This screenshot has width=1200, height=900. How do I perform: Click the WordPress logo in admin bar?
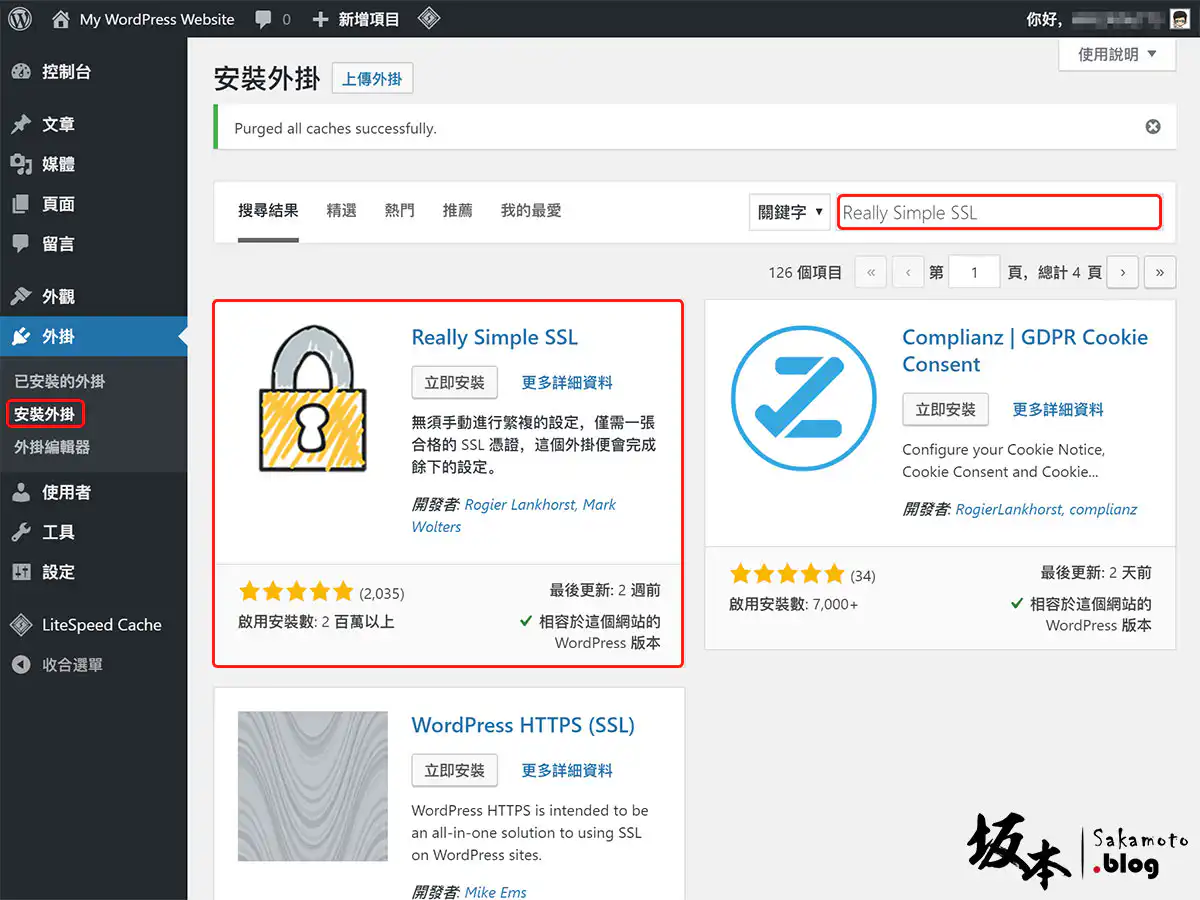click(x=20, y=19)
